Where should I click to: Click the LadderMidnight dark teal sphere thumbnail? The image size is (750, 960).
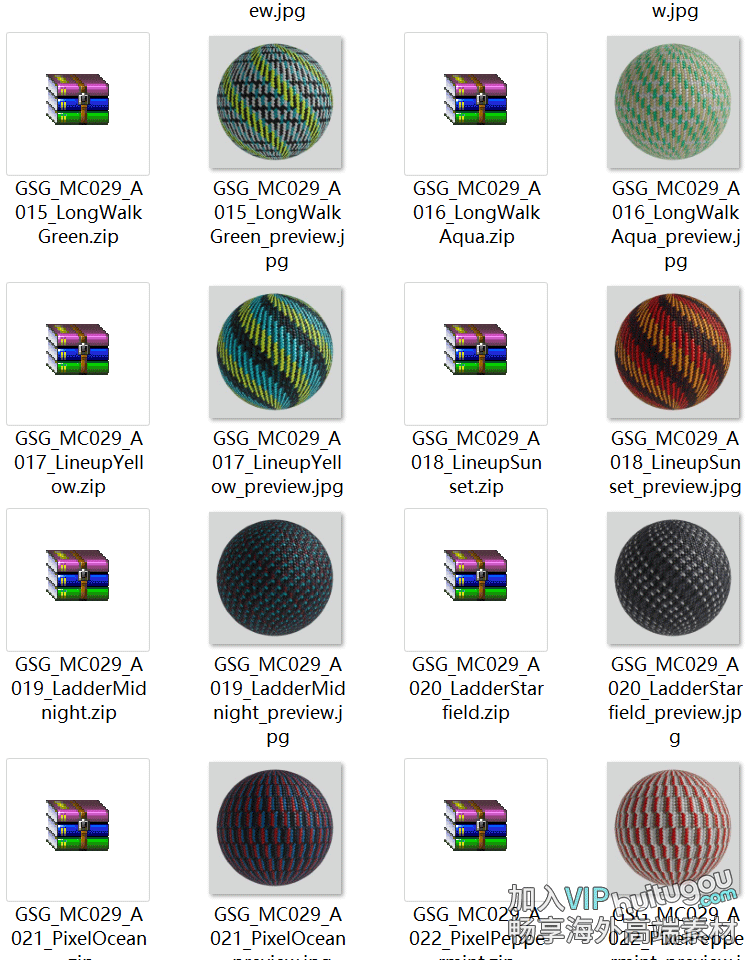276,578
